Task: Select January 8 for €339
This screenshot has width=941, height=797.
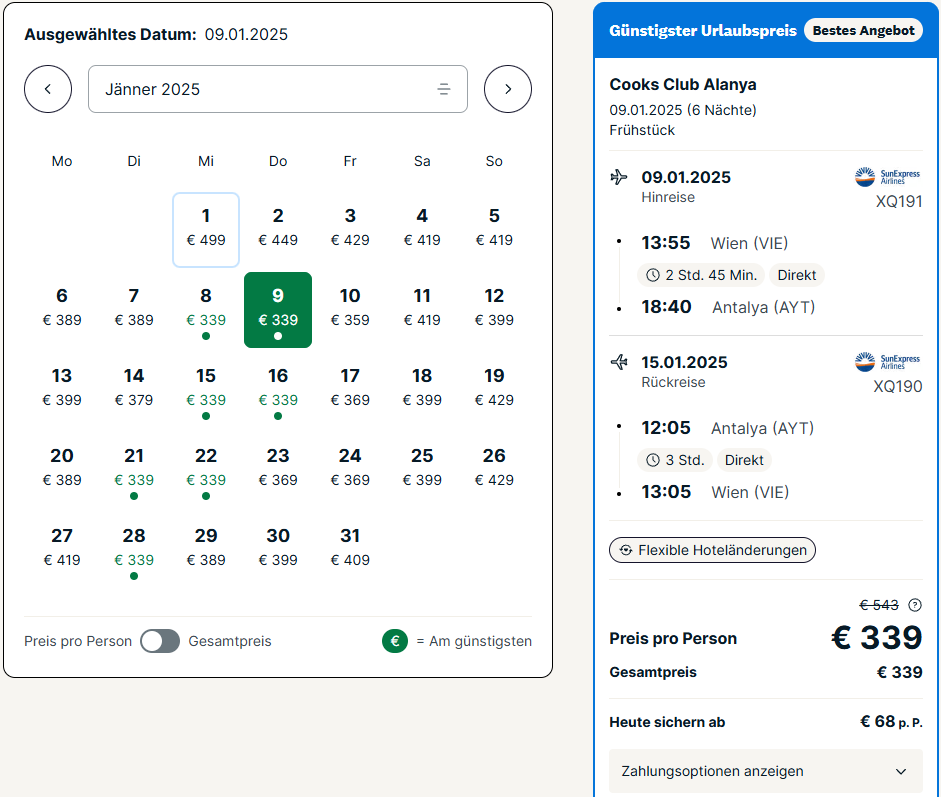Action: pos(206,310)
